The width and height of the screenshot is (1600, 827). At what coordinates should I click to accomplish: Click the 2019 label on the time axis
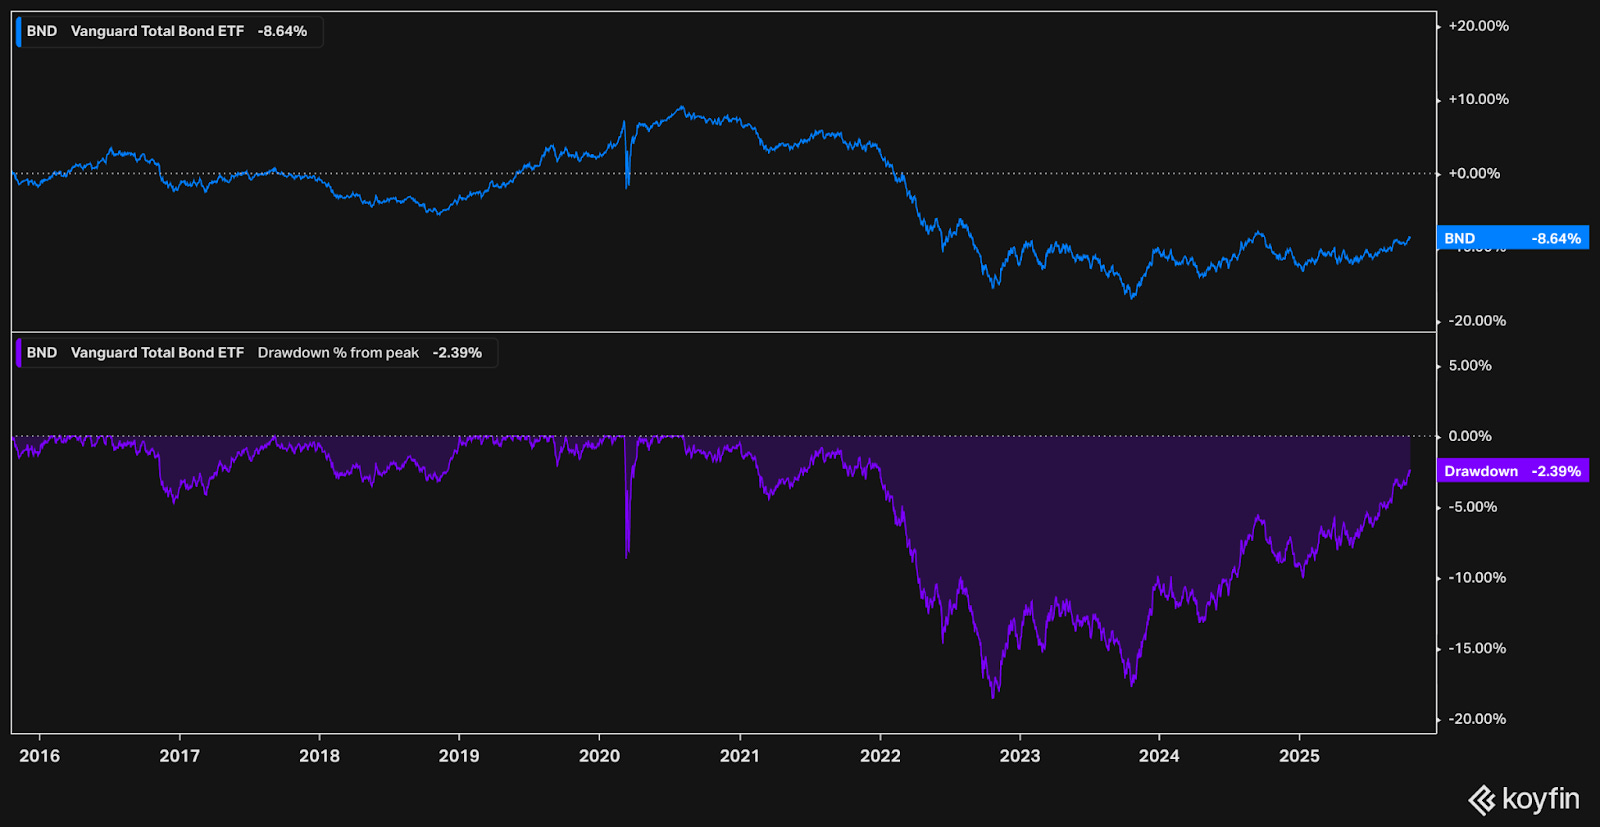459,756
